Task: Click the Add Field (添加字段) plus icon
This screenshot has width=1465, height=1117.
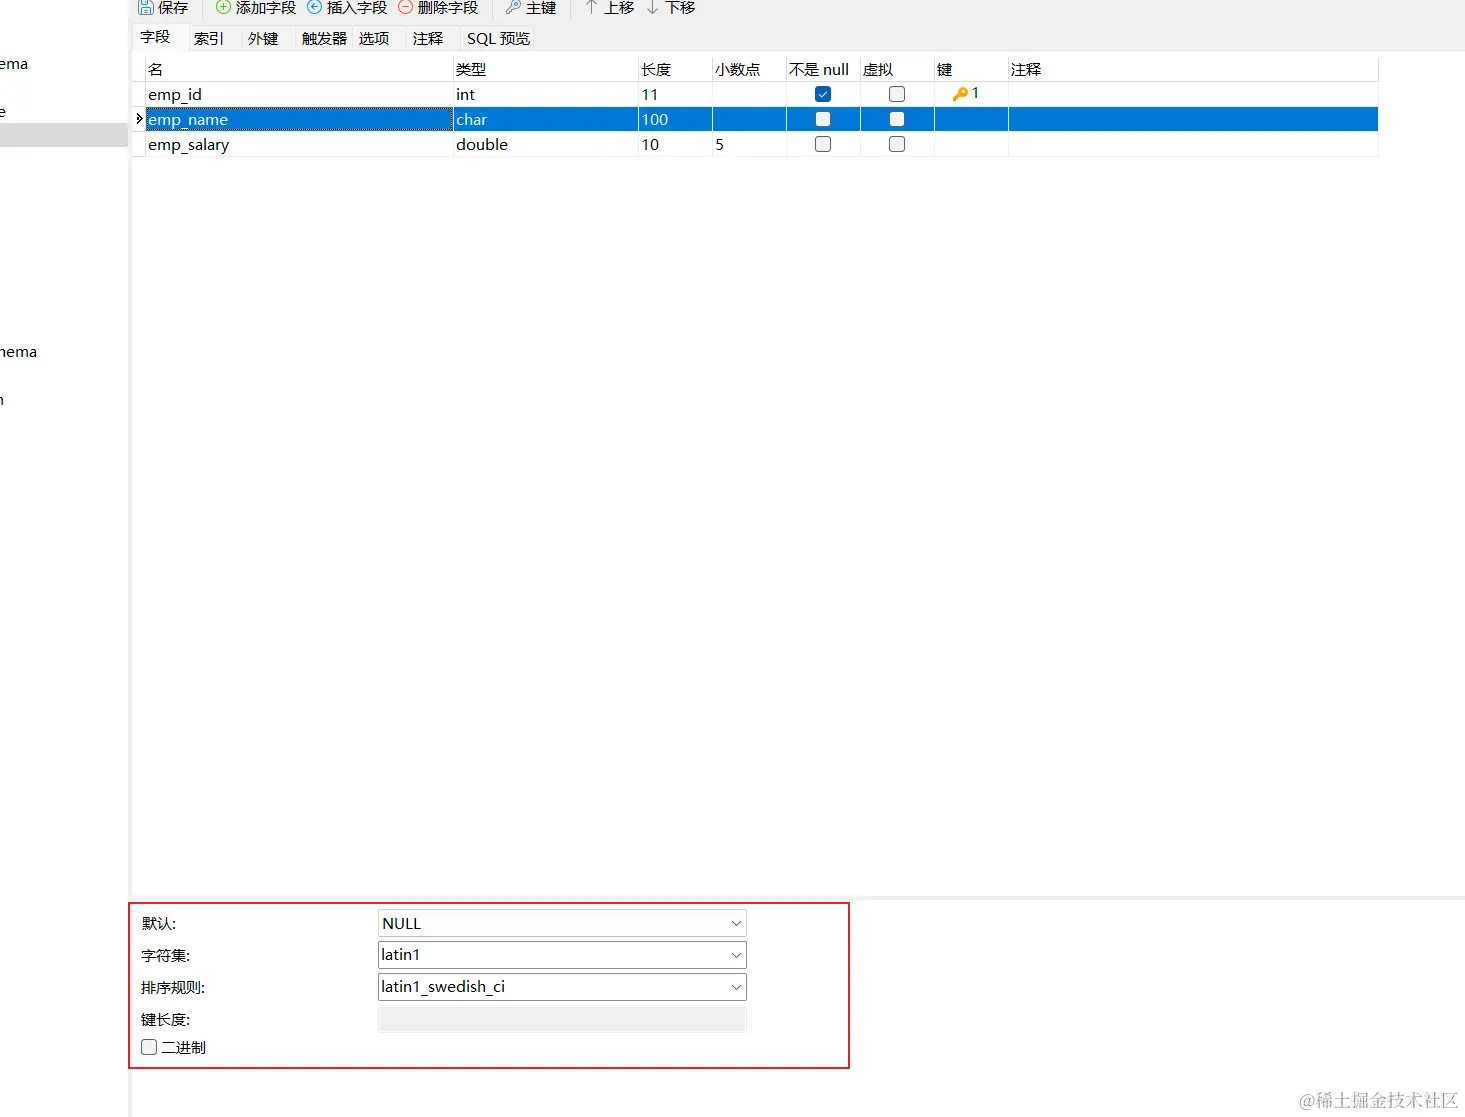Action: (x=224, y=7)
